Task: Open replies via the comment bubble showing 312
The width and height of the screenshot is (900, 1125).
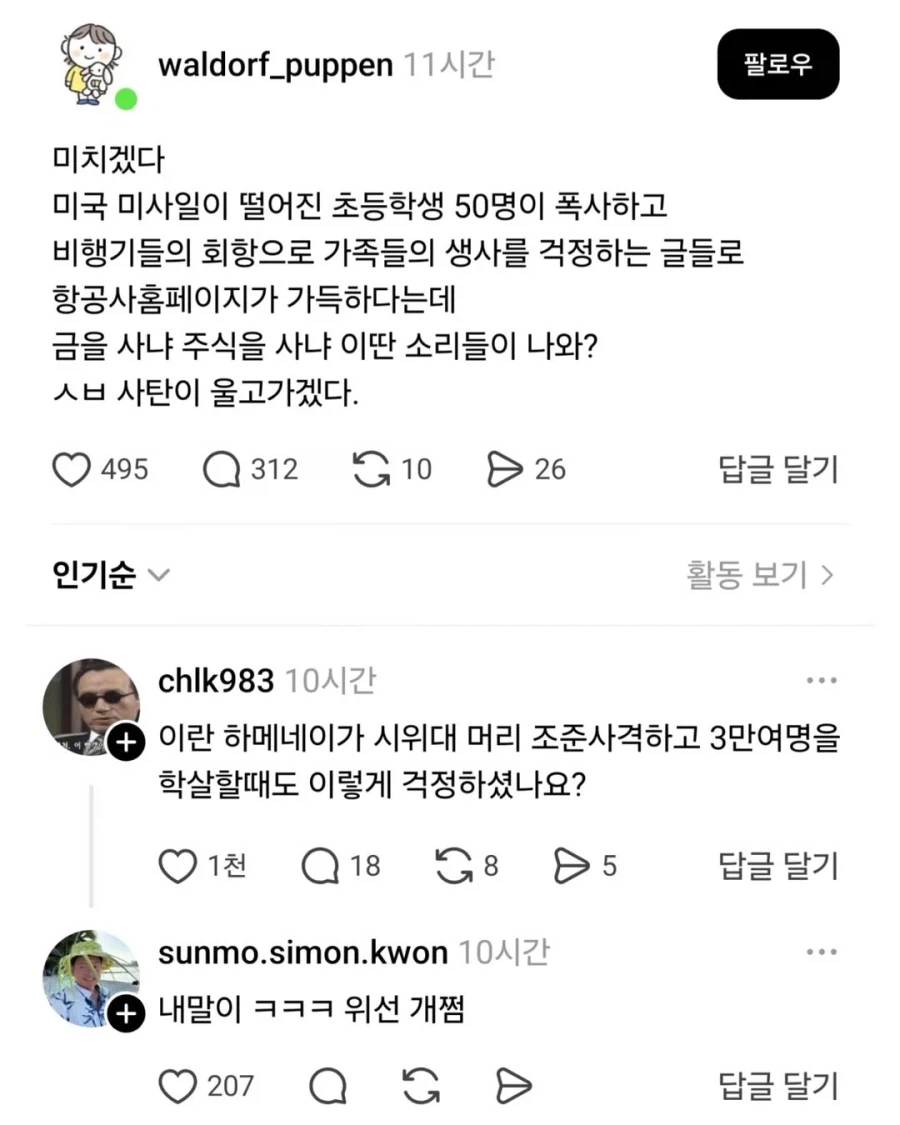Action: click(221, 468)
